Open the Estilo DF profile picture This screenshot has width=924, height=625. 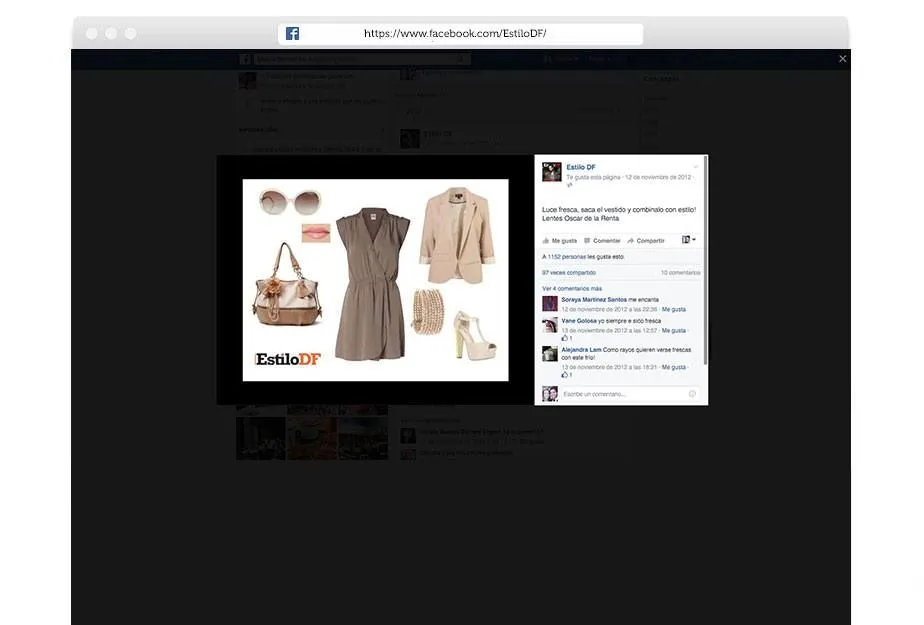click(552, 172)
